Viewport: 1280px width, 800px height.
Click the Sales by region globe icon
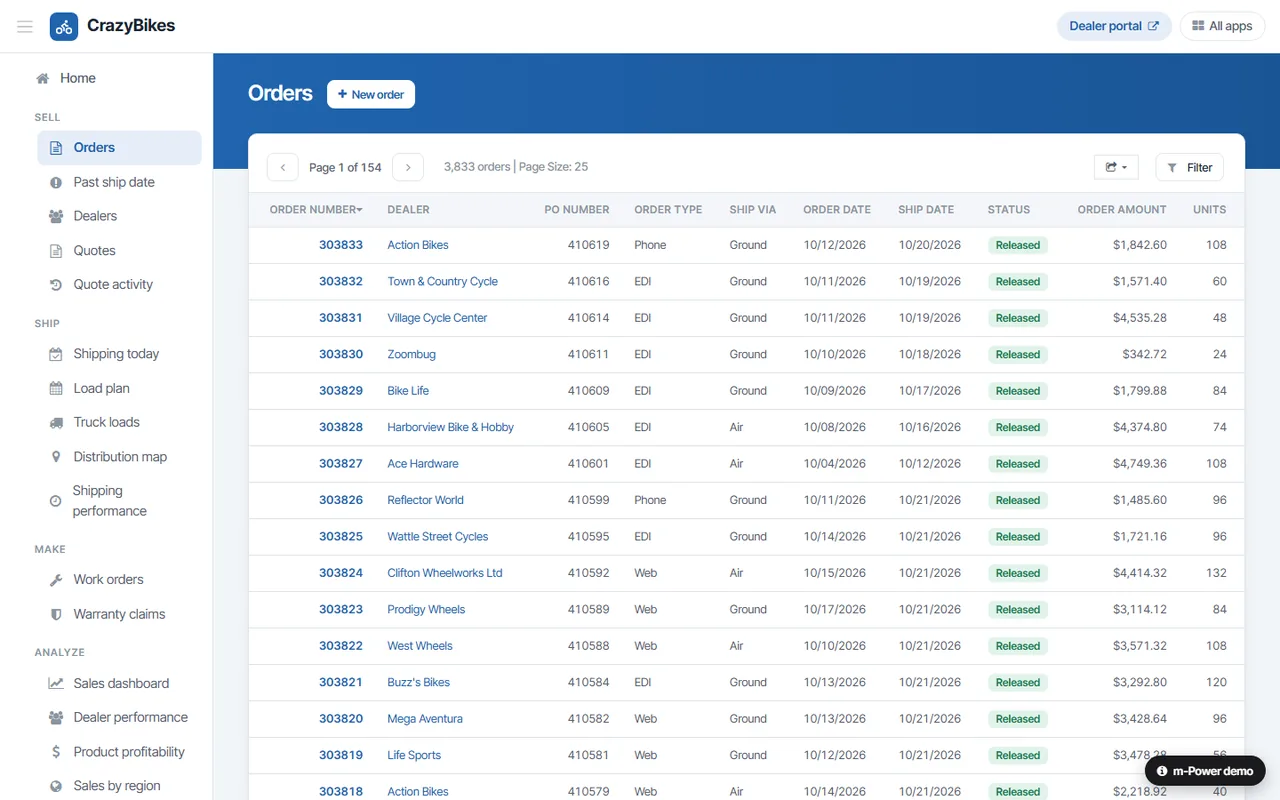click(56, 786)
